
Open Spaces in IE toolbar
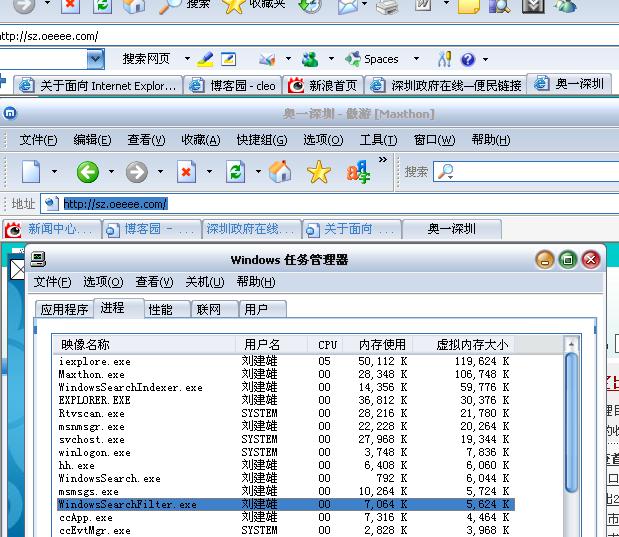pos(372,59)
